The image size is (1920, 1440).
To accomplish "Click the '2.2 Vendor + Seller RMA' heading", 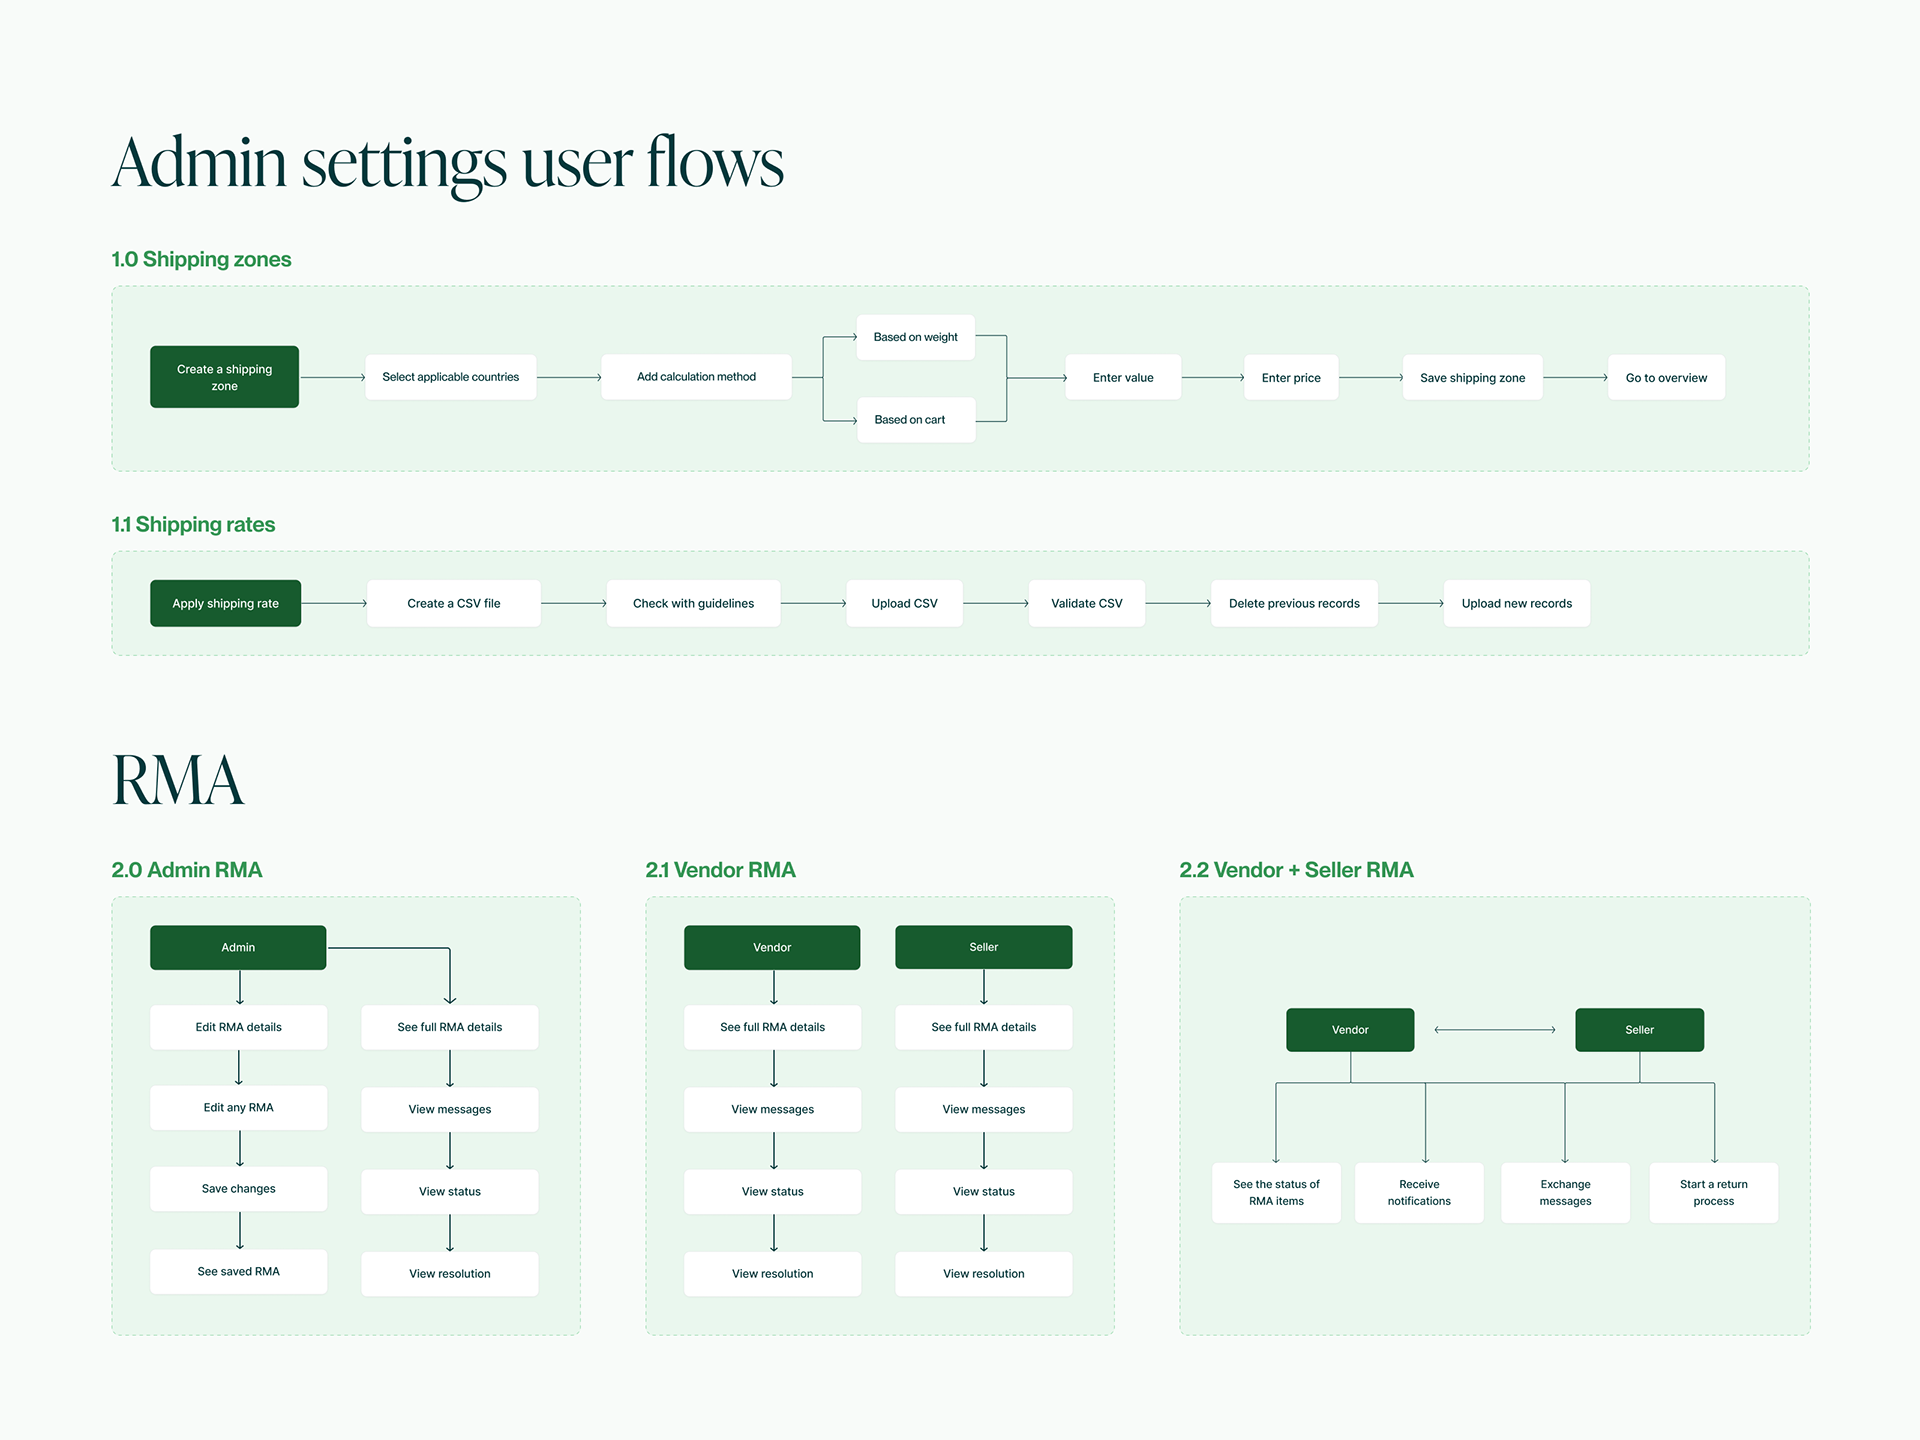I will point(1296,870).
